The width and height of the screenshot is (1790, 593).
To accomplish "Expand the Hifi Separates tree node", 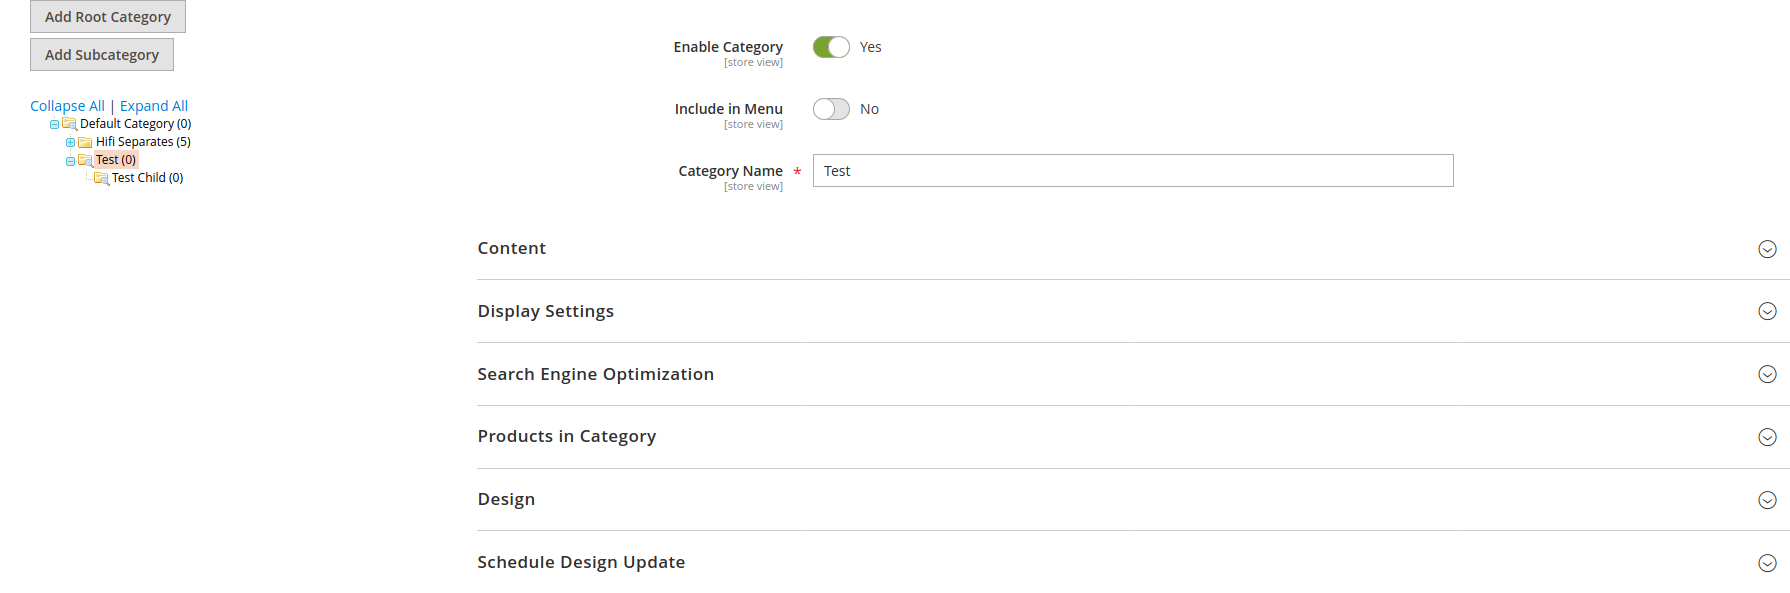I will pos(69,141).
